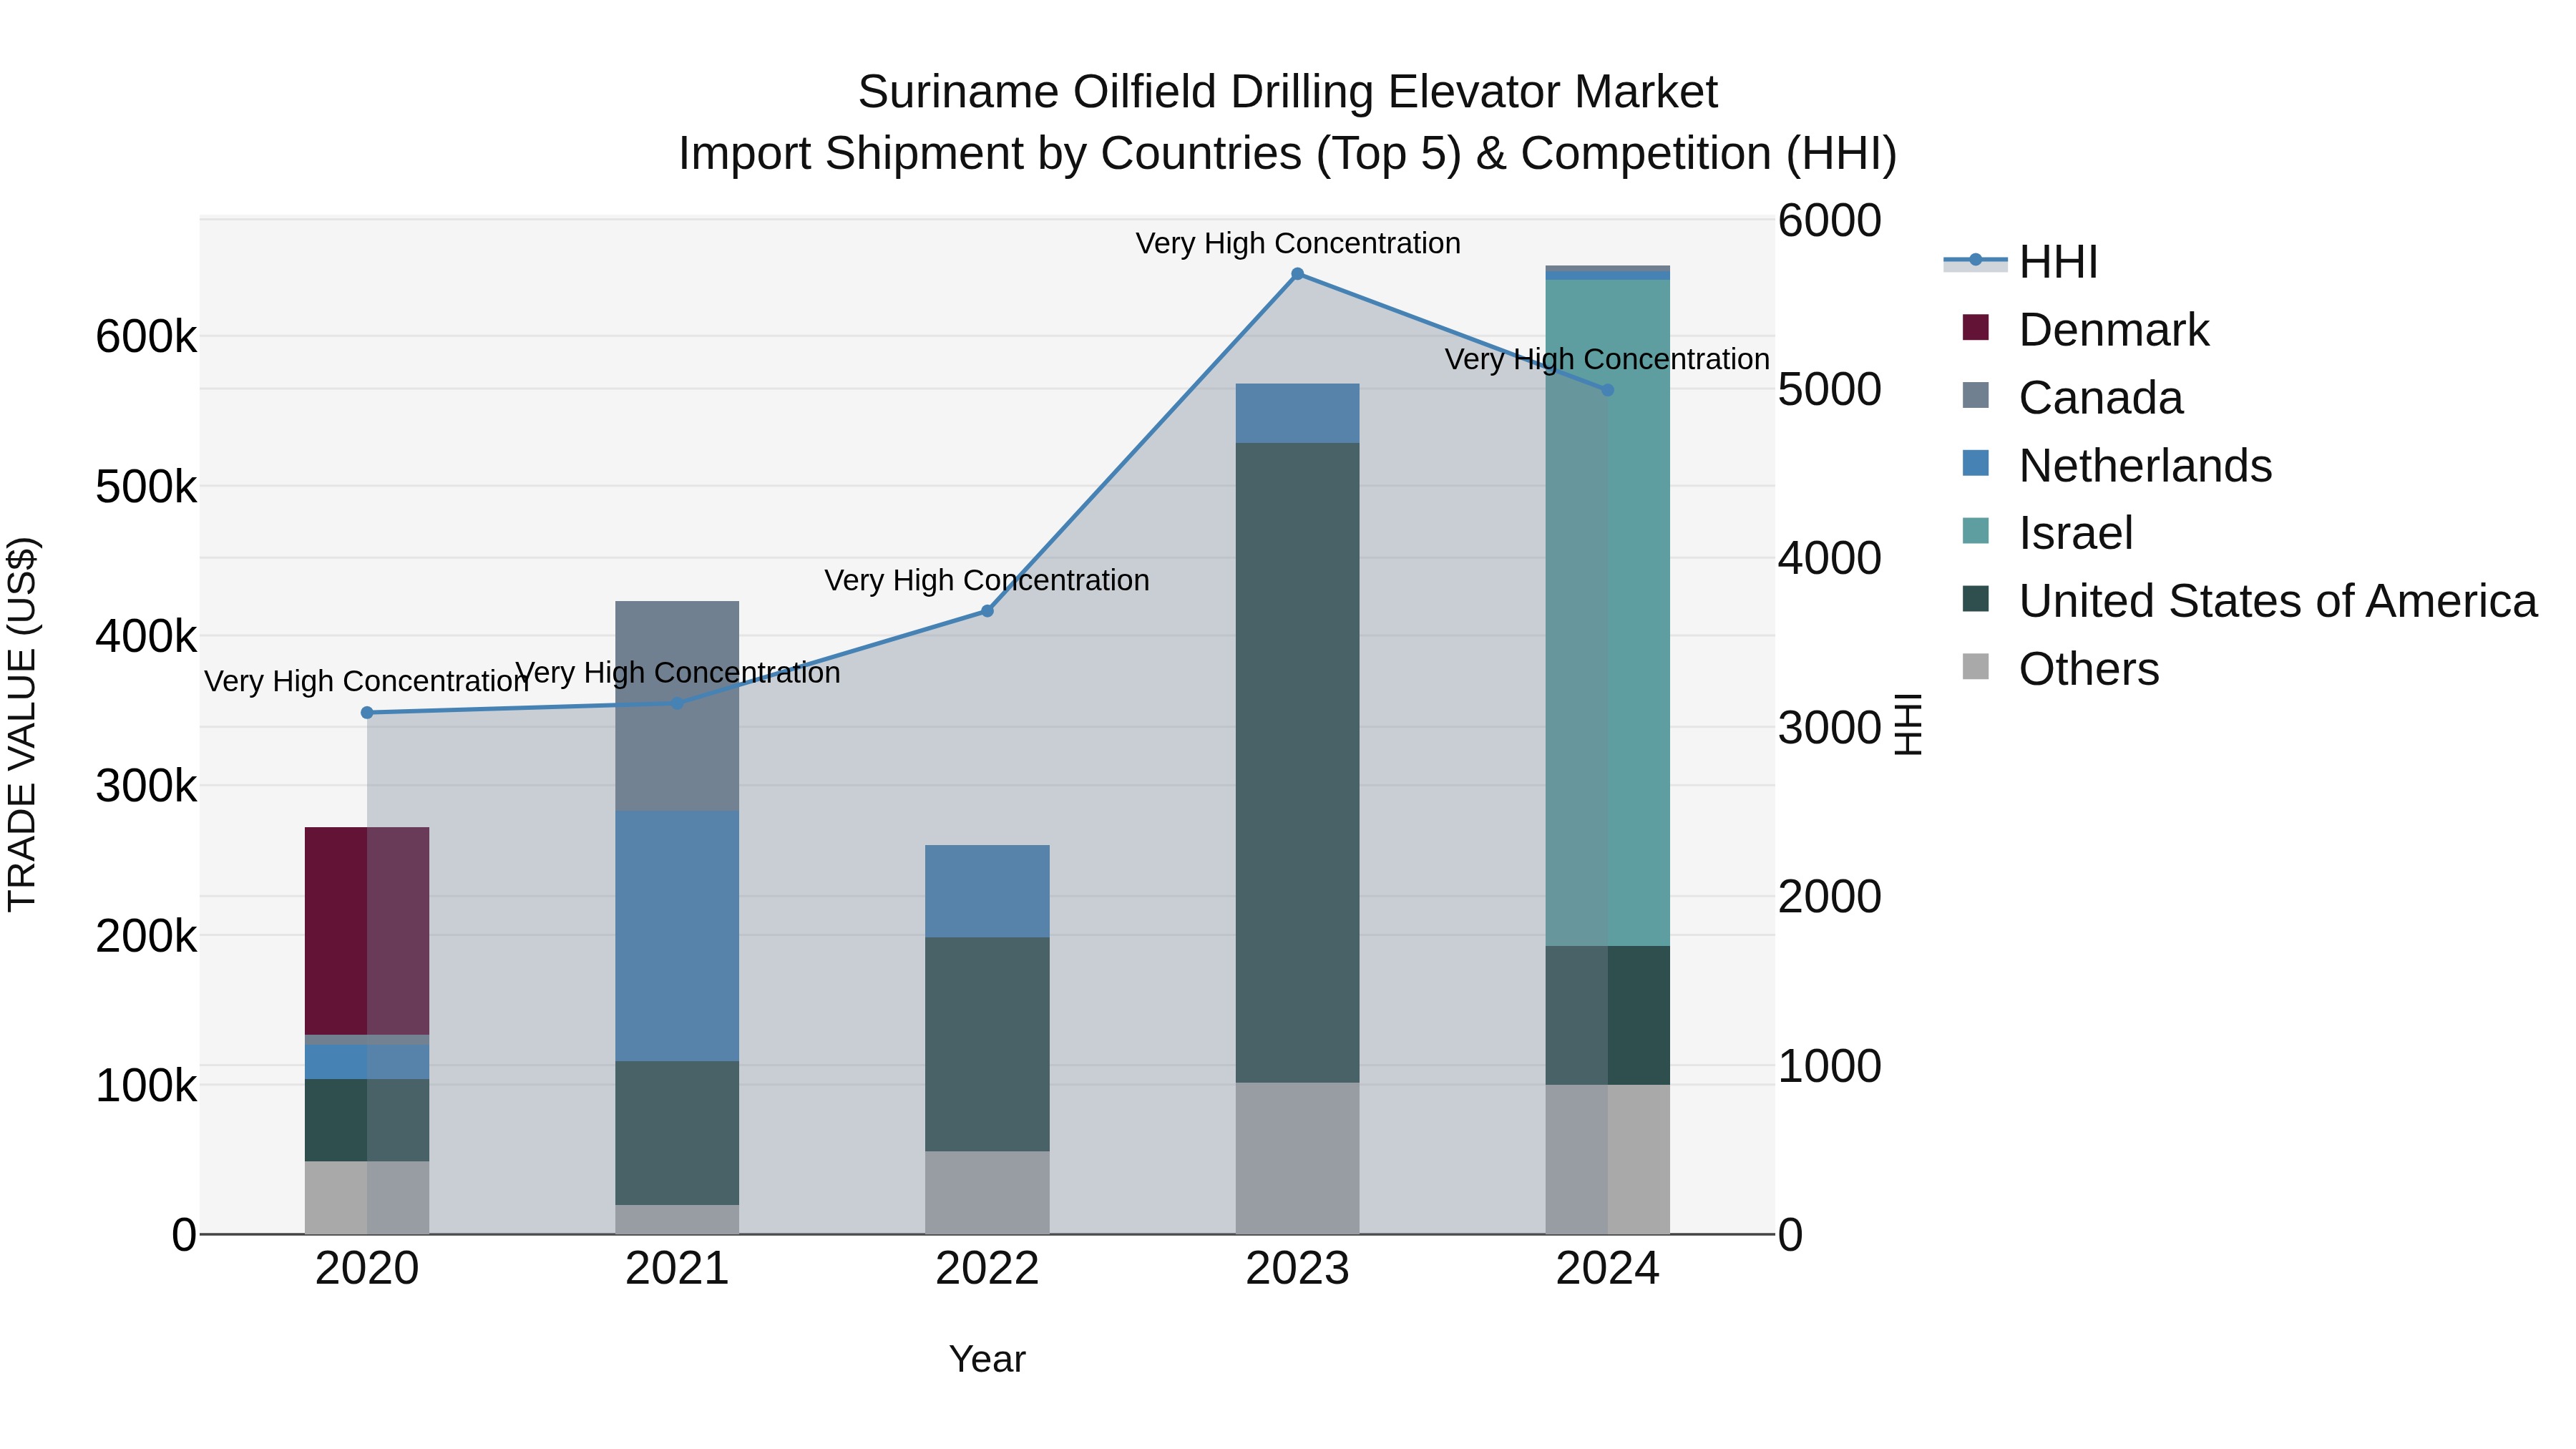The image size is (2576, 1449).
Task: Click the United States segment in 2021 bar
Action: coord(677,1133)
